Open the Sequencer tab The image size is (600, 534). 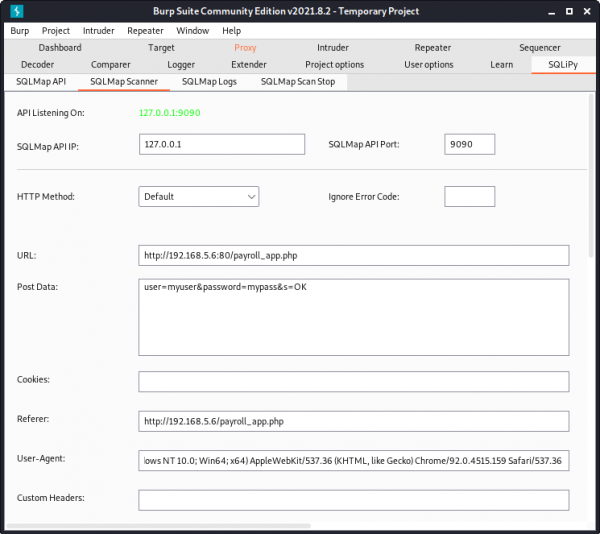[539, 48]
